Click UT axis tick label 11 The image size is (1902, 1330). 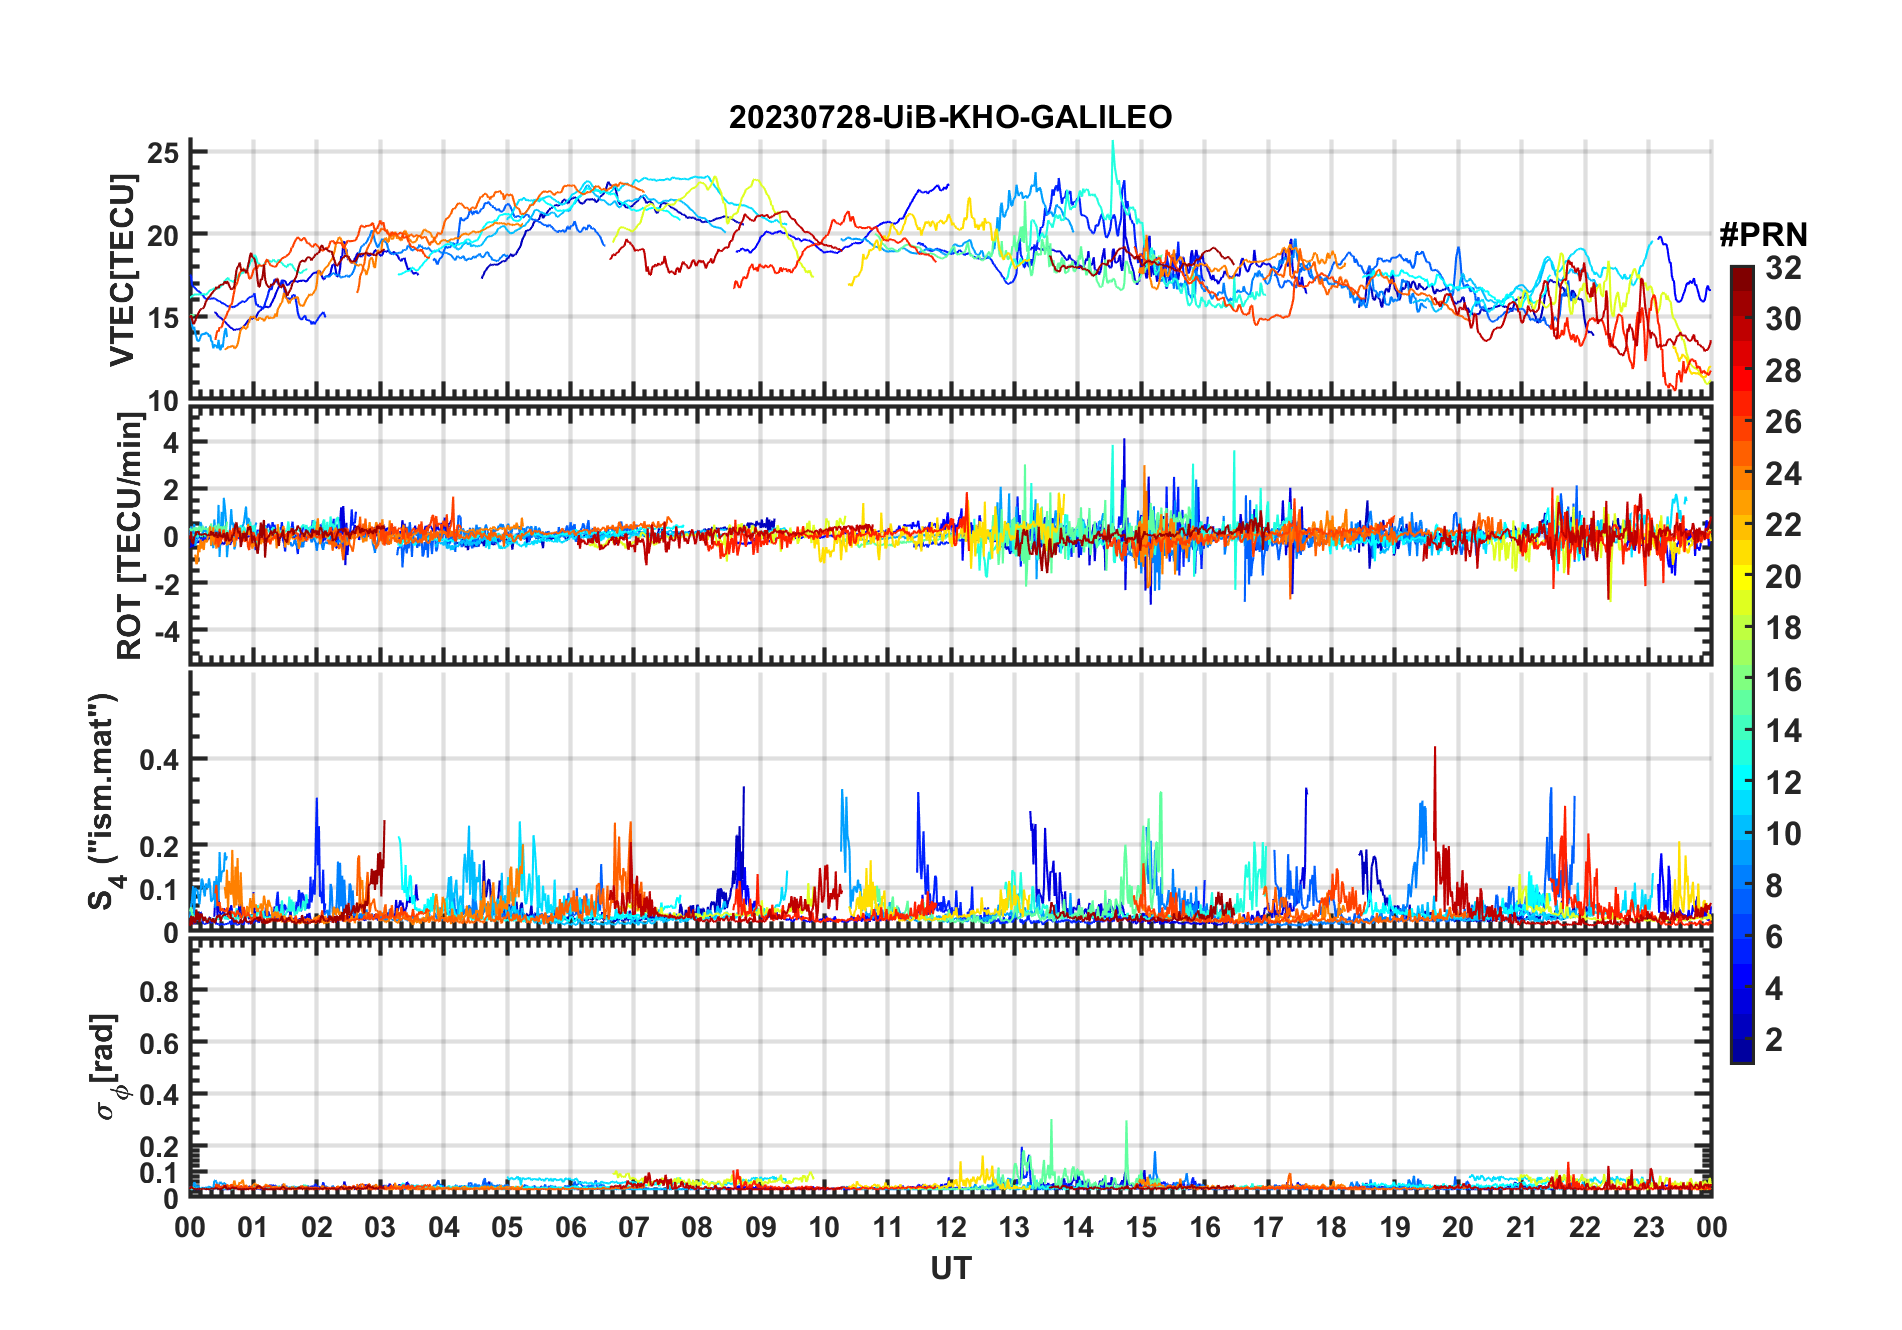(x=887, y=1228)
